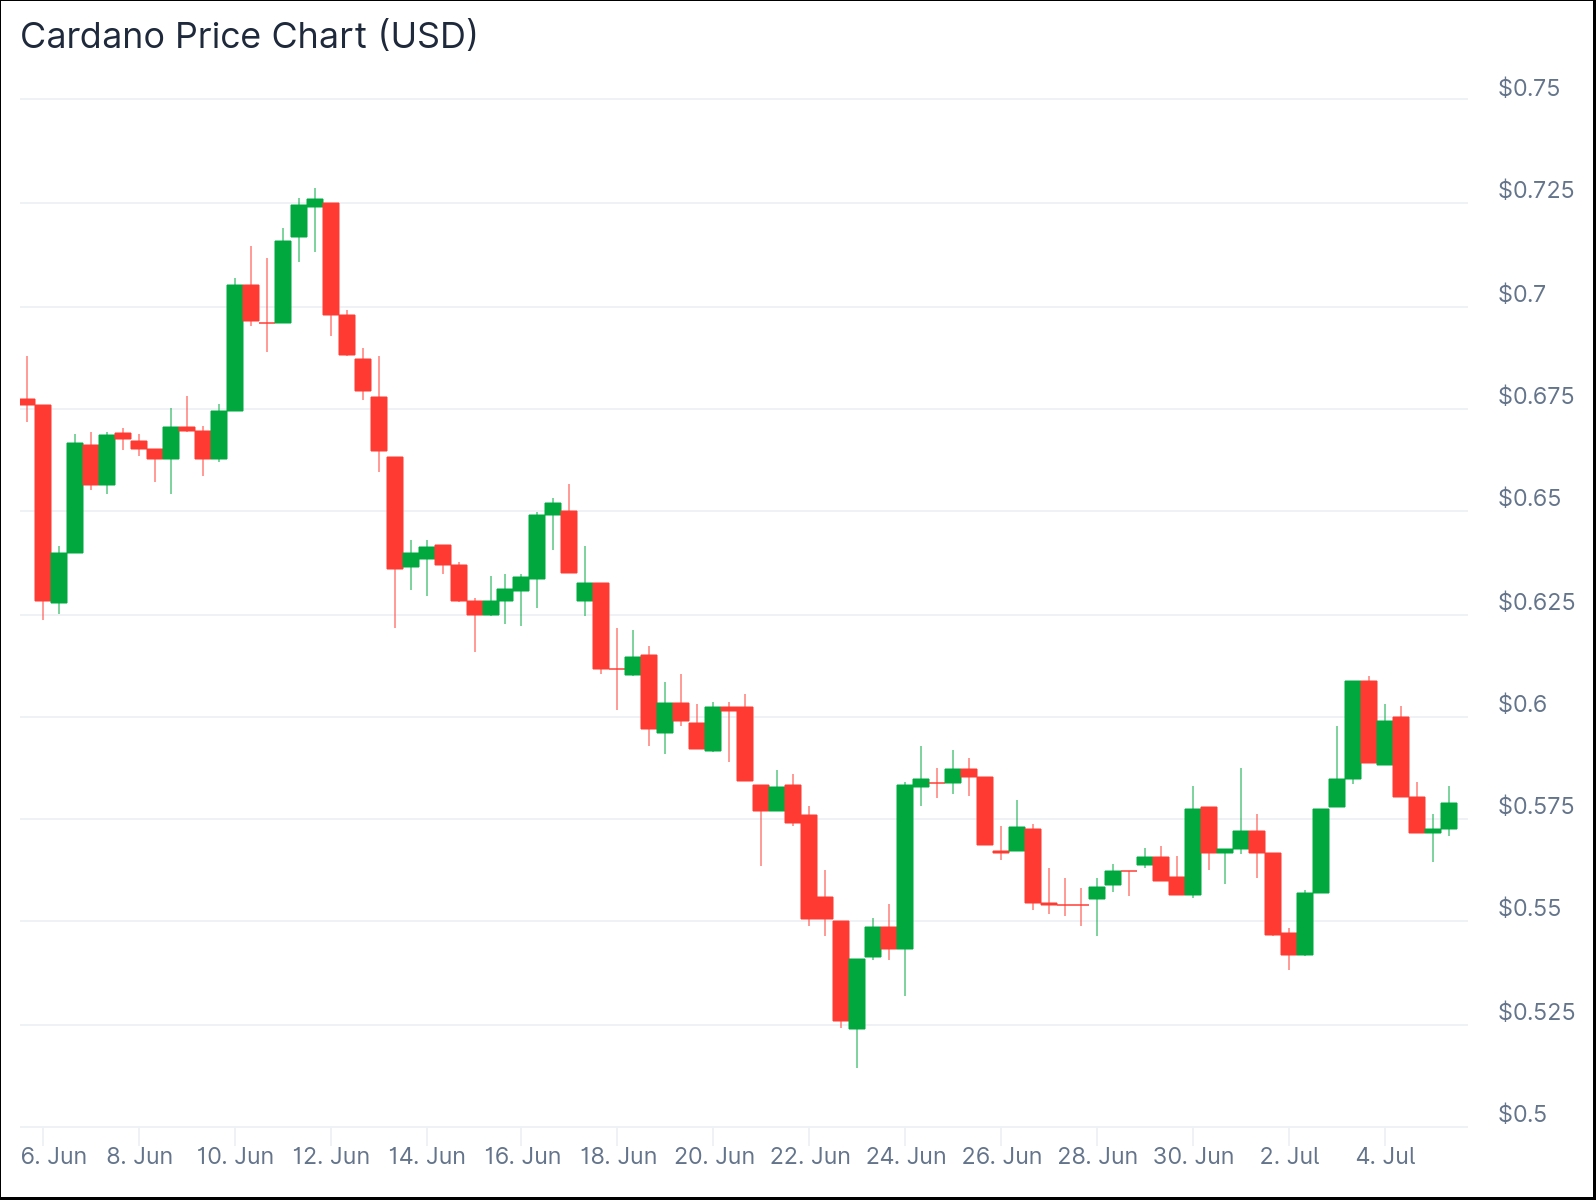This screenshot has width=1596, height=1200.
Task: Select the 2. Jul date label
Action: [x=1290, y=1156]
